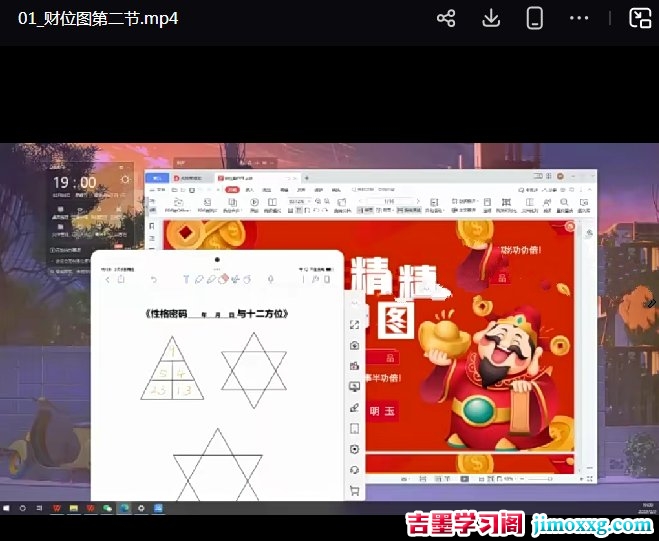Select the pen annotation icon in sidebar
The image size is (659, 541).
pyautogui.click(x=354, y=408)
